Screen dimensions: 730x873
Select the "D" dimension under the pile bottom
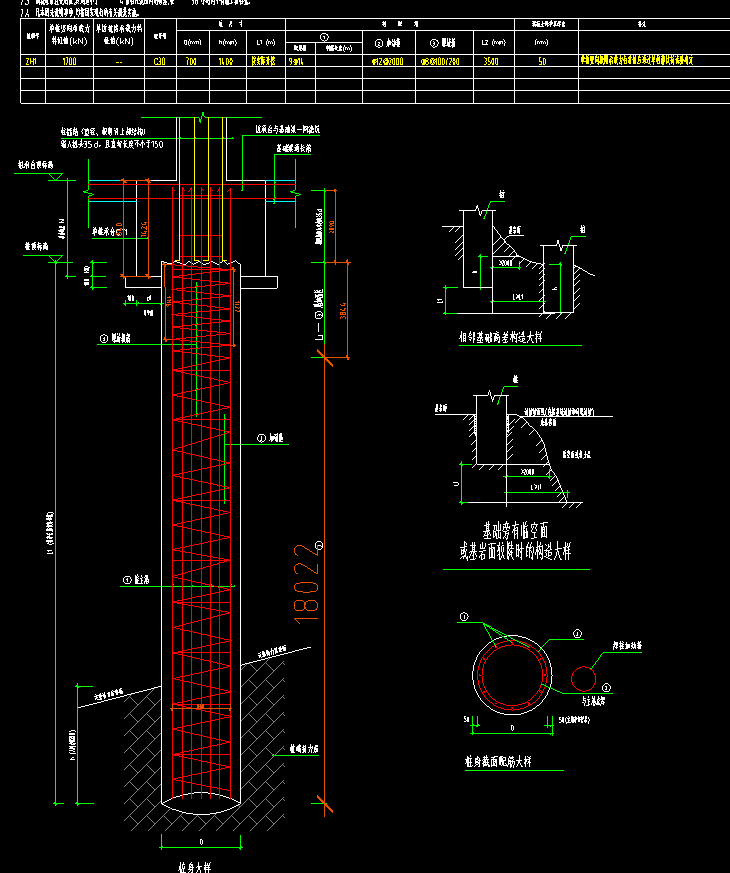pos(201,842)
